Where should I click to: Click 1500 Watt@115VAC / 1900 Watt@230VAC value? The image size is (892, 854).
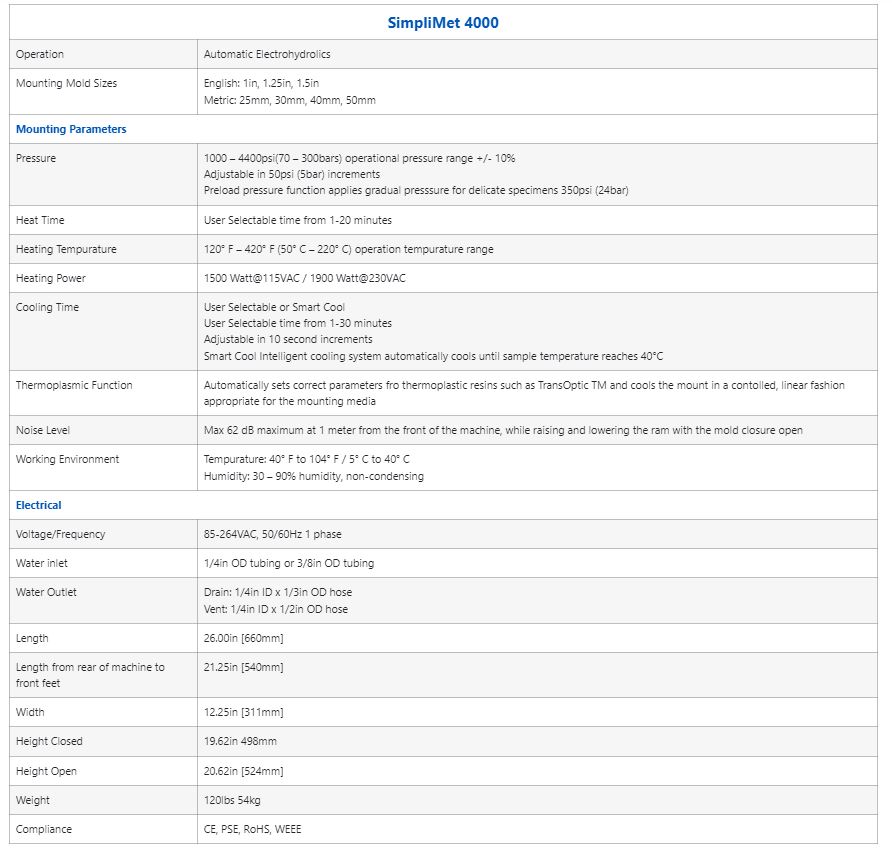pos(304,278)
